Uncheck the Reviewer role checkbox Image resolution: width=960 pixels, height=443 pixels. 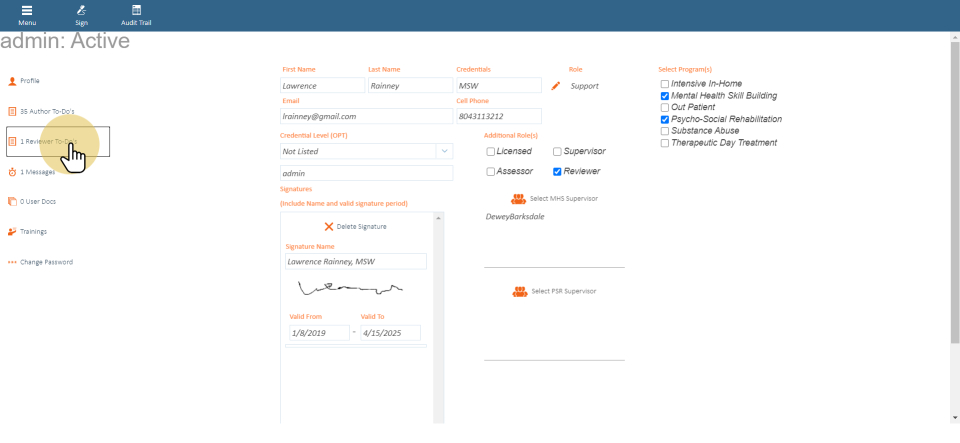pos(557,172)
